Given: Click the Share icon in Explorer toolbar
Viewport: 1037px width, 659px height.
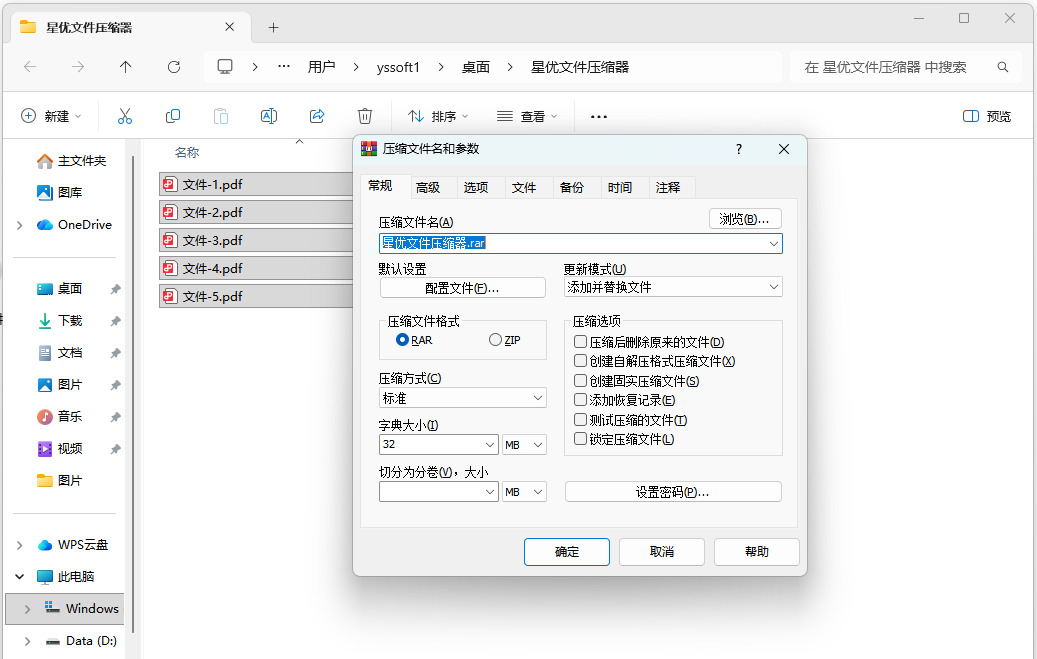Looking at the screenshot, I should 317,116.
